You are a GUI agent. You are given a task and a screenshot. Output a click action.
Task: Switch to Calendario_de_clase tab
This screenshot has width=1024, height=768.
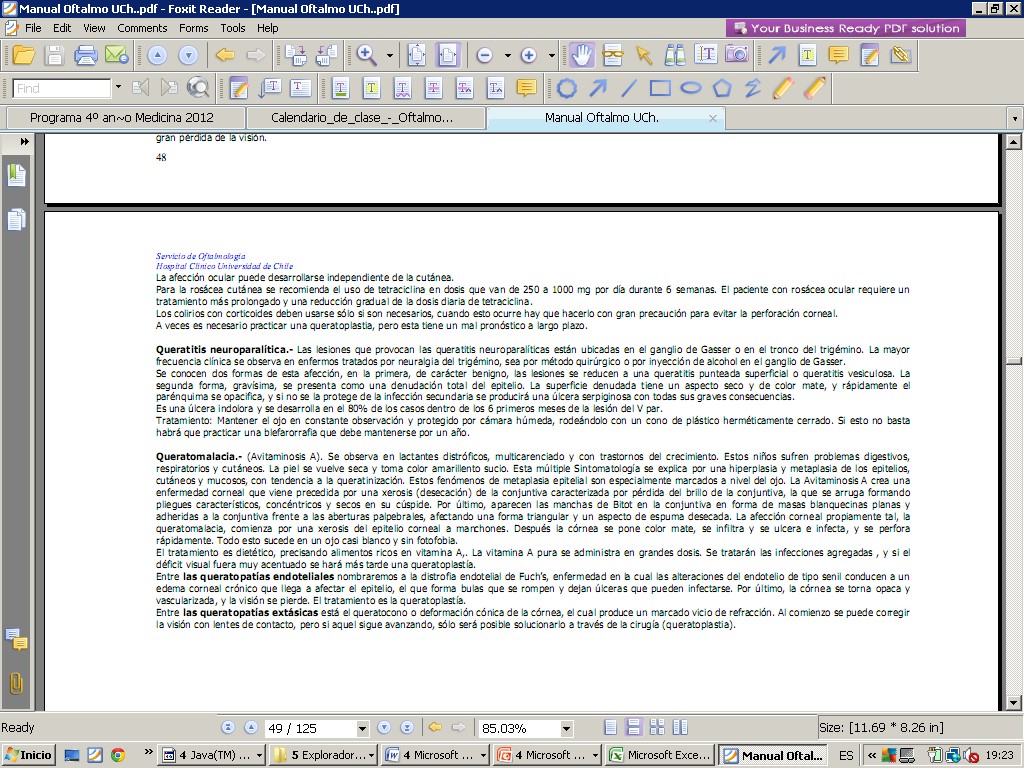pos(362,117)
